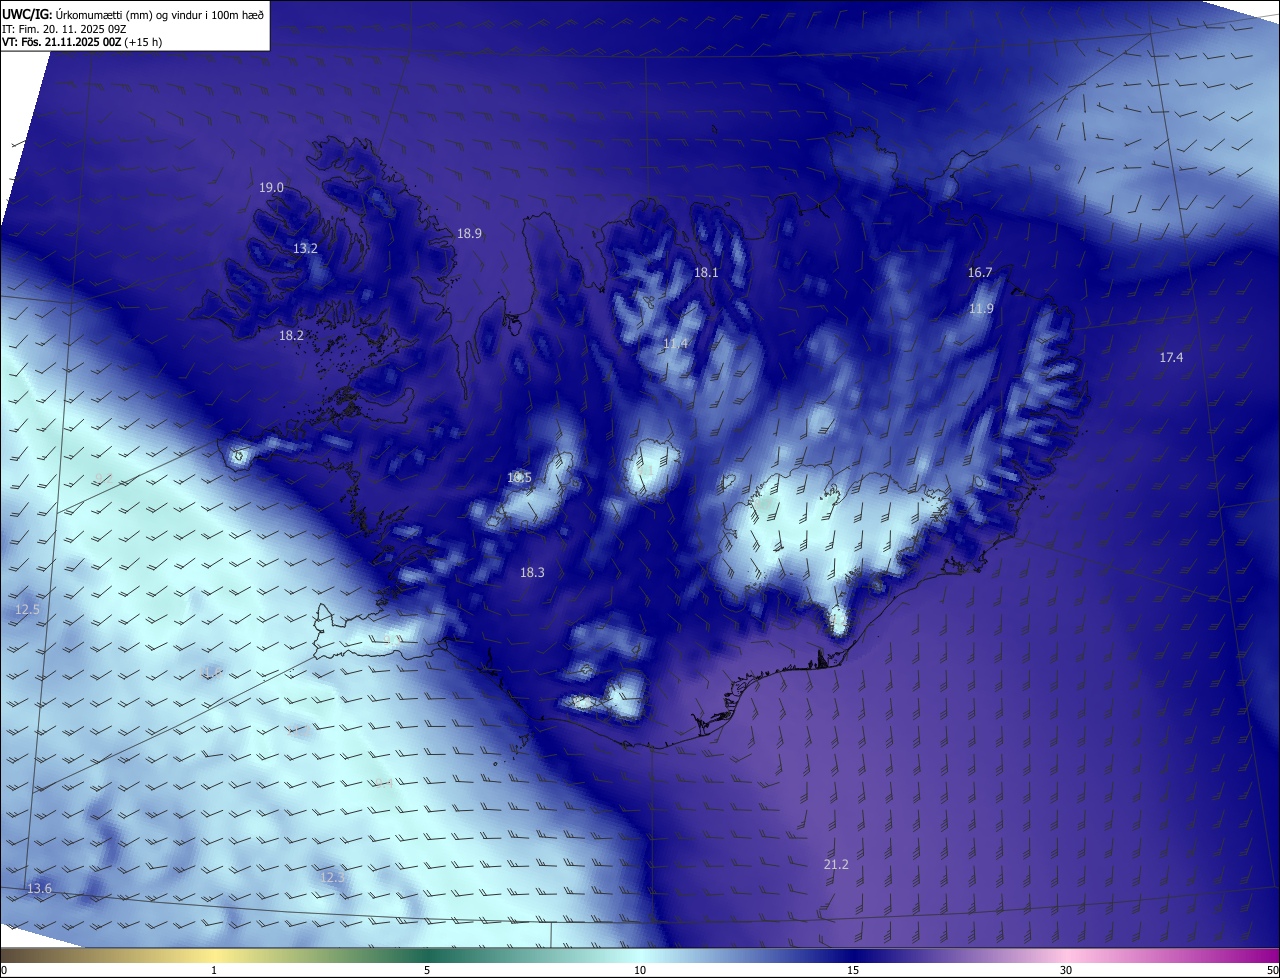This screenshot has height=978, width=1280.
Task: Click the 10 tick on the color scale
Action: click(640, 971)
